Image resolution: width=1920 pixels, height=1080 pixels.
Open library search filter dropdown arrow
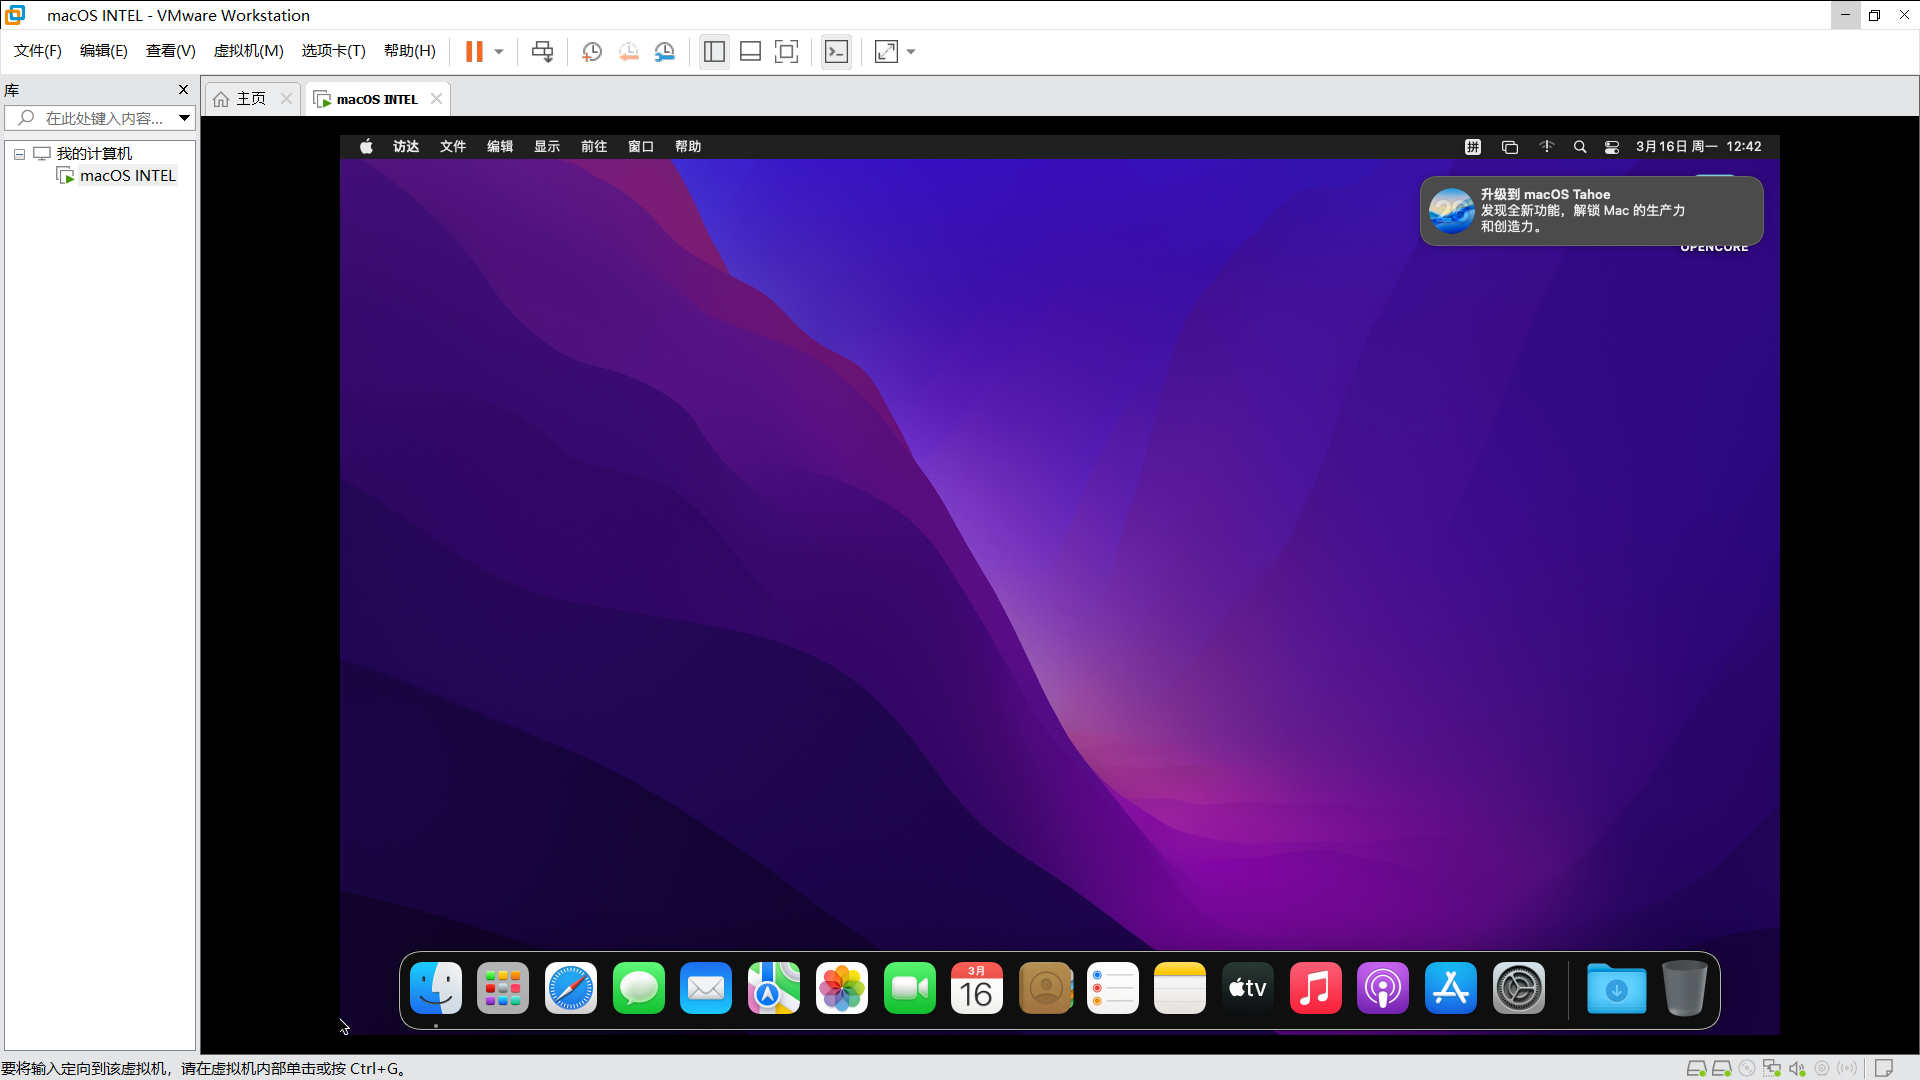coord(184,118)
